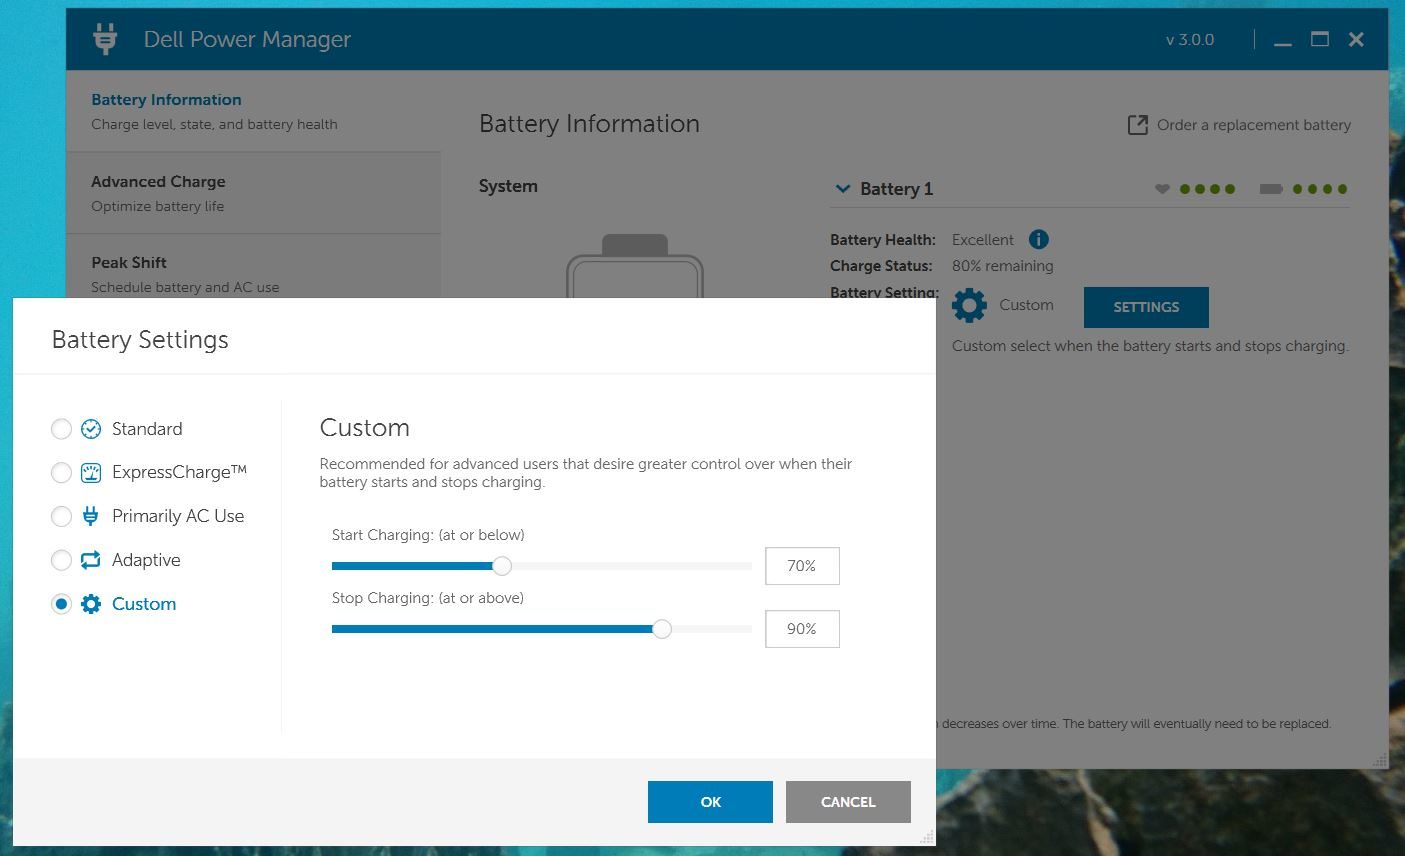The image size is (1405, 856).
Task: Click the Start Charging slider track
Action: point(542,566)
